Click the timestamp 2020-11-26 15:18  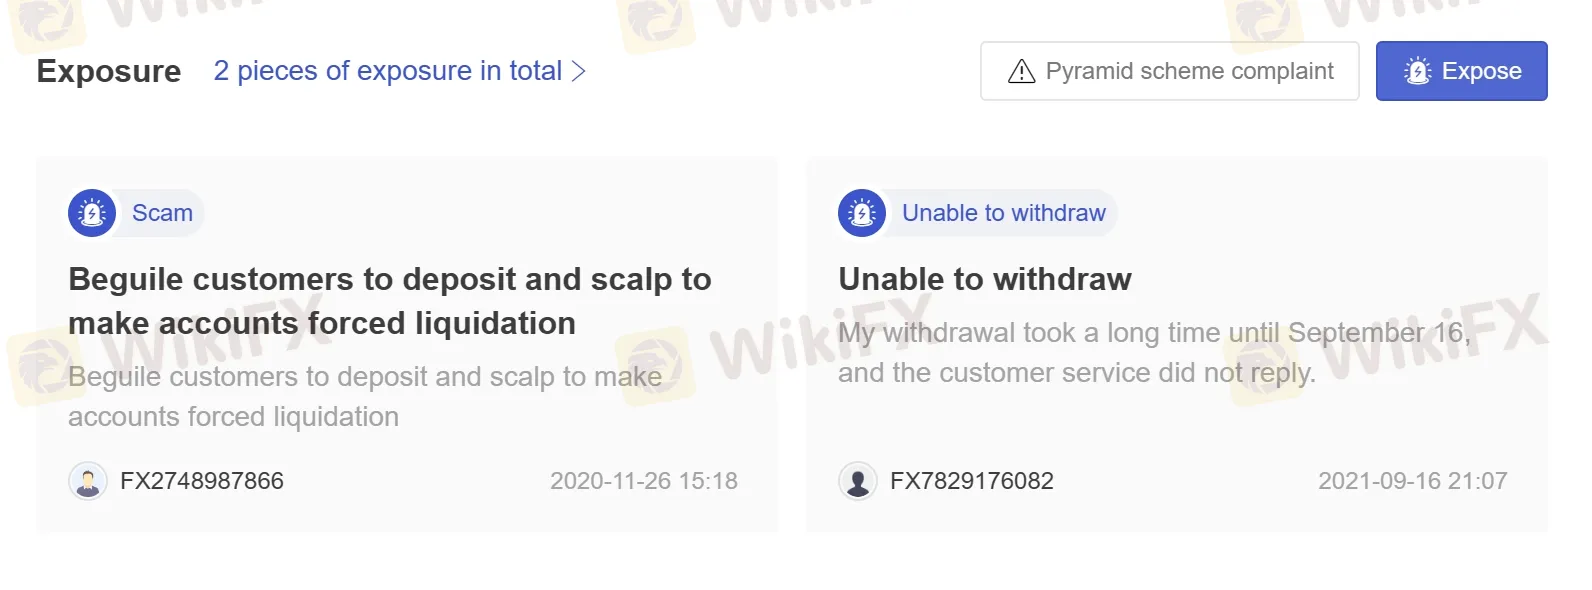click(645, 480)
